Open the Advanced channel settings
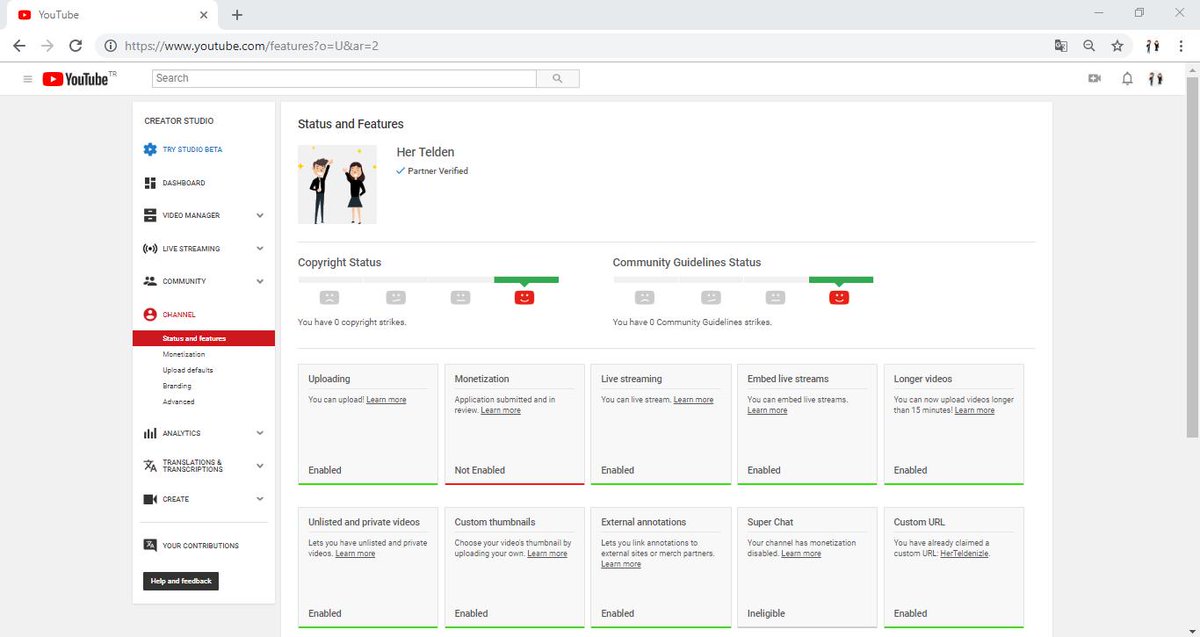 click(179, 402)
